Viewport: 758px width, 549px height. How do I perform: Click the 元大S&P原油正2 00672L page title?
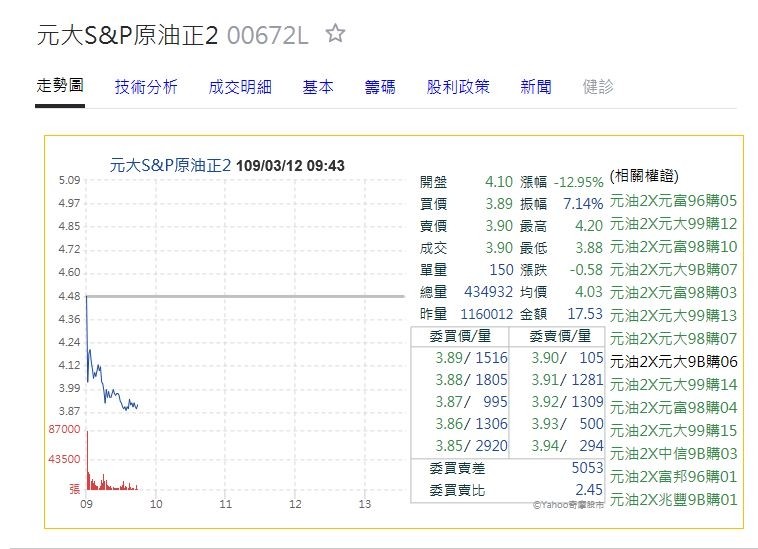(172, 35)
